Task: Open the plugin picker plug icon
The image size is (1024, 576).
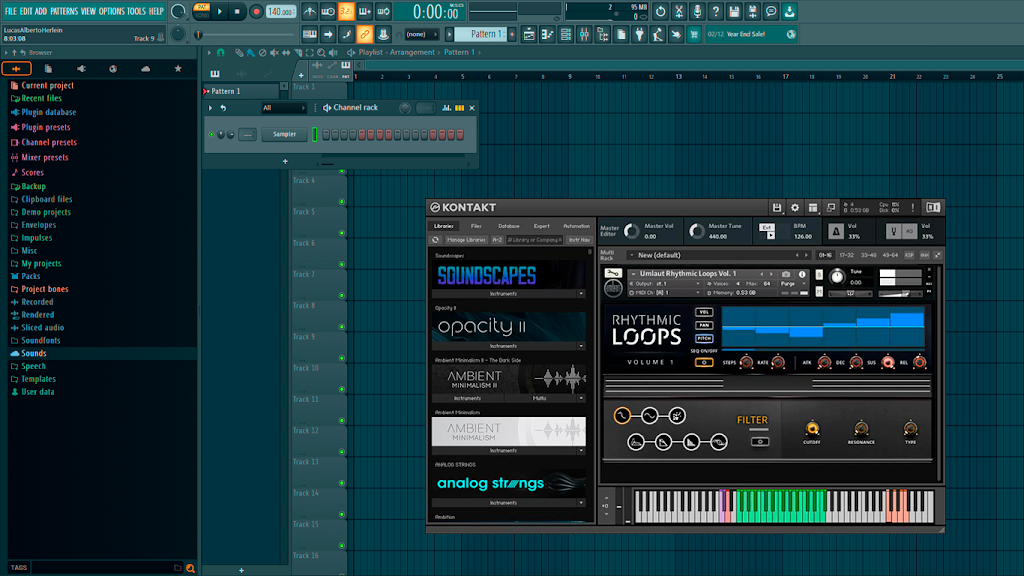Action: point(639,34)
